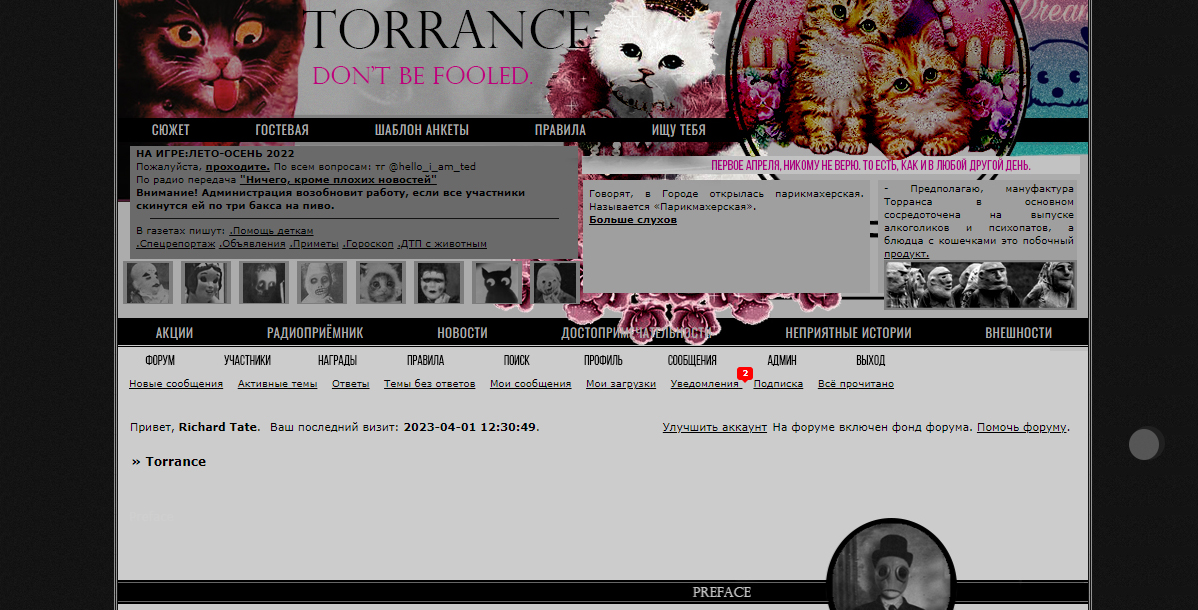The height and width of the screenshot is (610, 1198).
Task: Open the СЮЖЕТ banner link
Action: coord(170,130)
